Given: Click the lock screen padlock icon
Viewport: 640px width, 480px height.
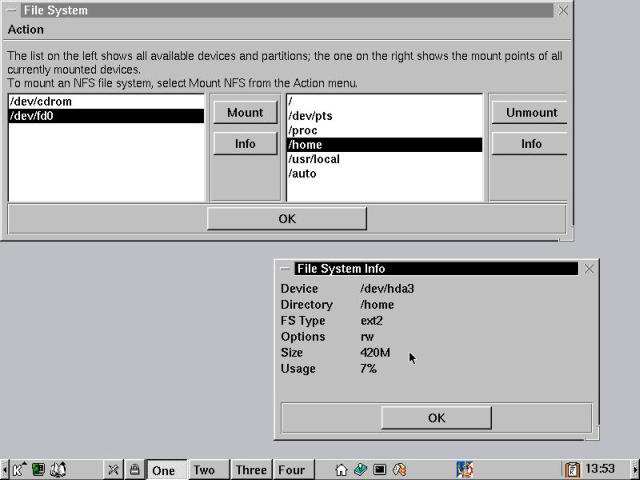Looking at the screenshot, I should [x=133, y=469].
